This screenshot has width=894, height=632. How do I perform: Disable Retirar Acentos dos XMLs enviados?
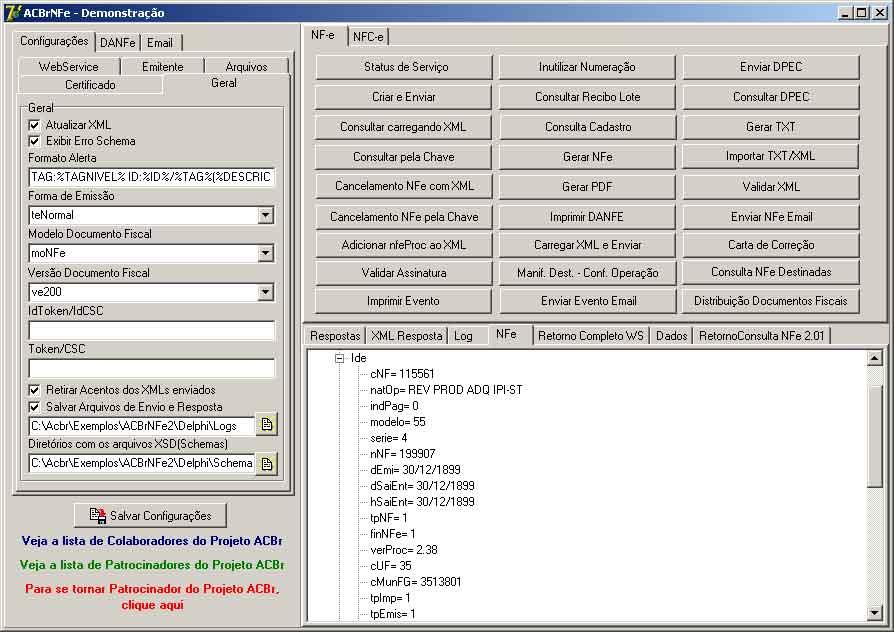[34, 390]
